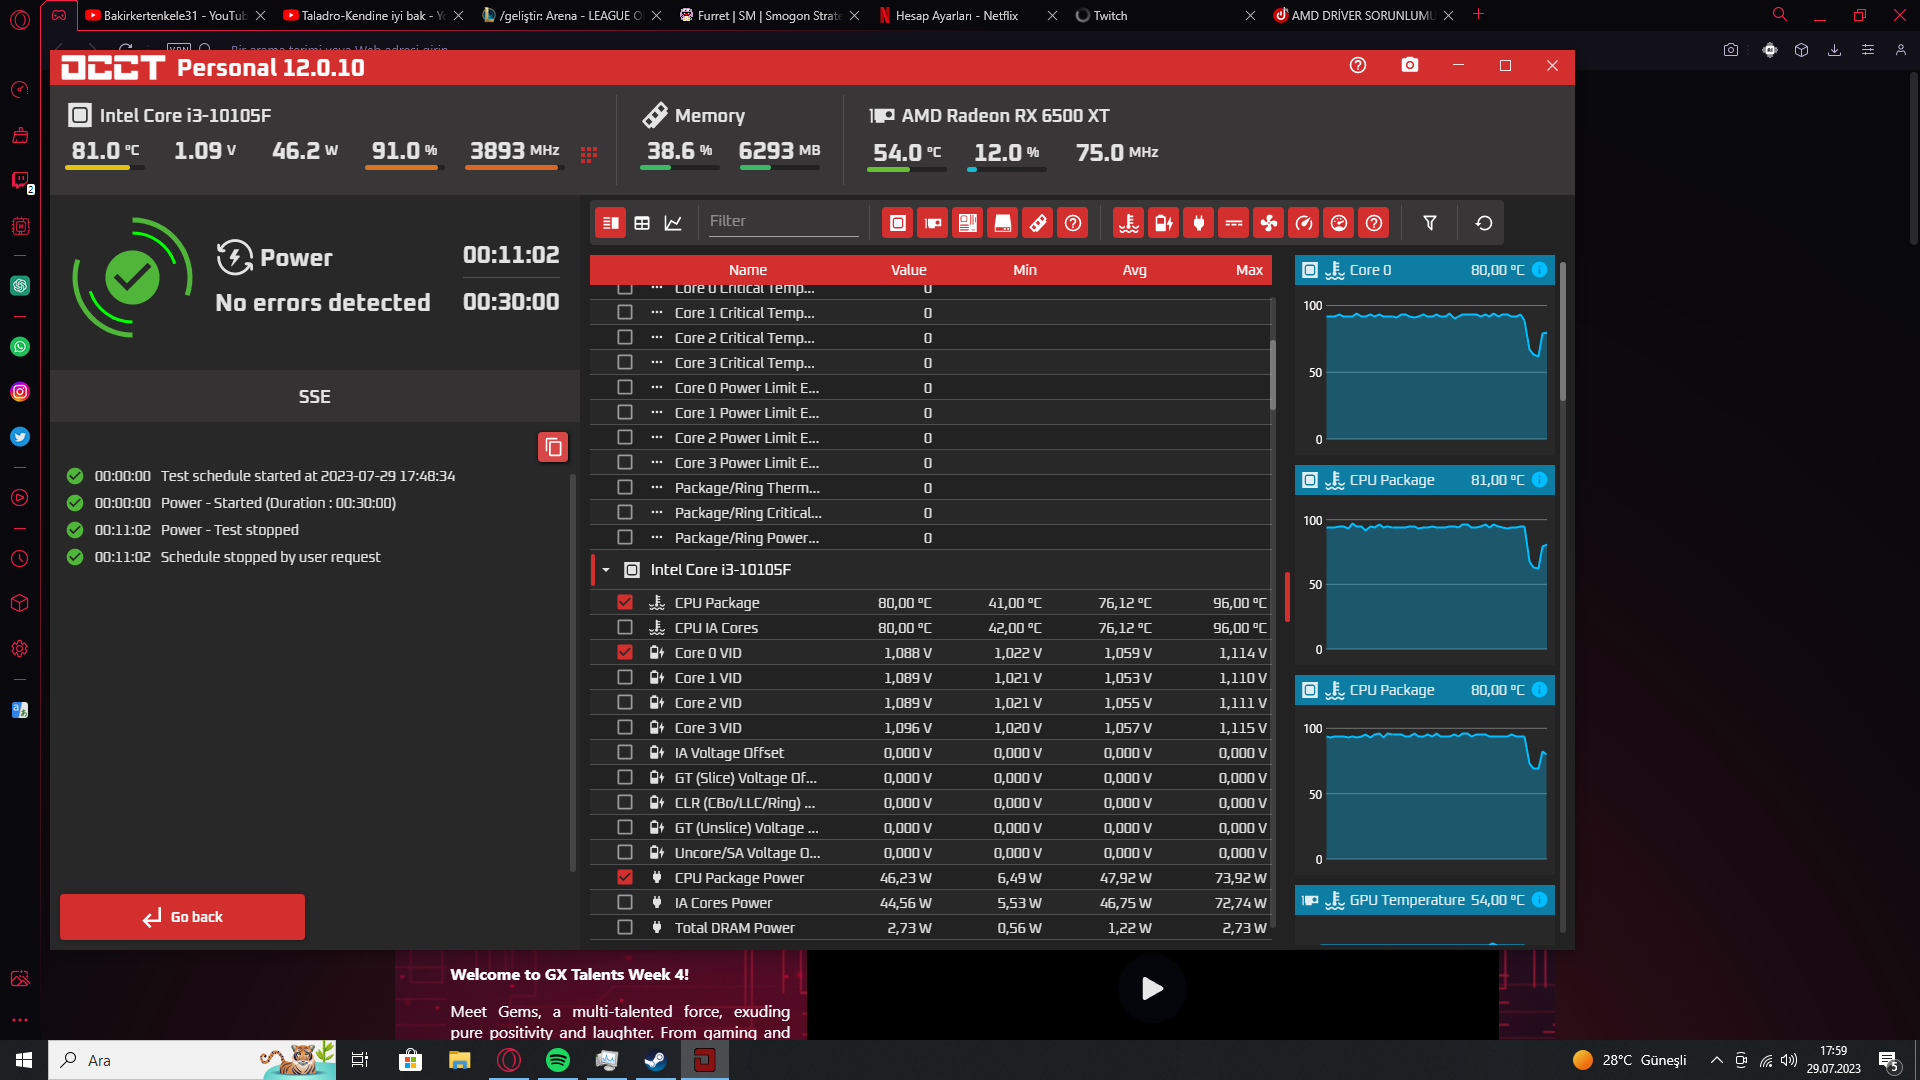Take OCCT screenshot with camera icon
Viewport: 1920px width, 1080px height.
[1410, 65]
